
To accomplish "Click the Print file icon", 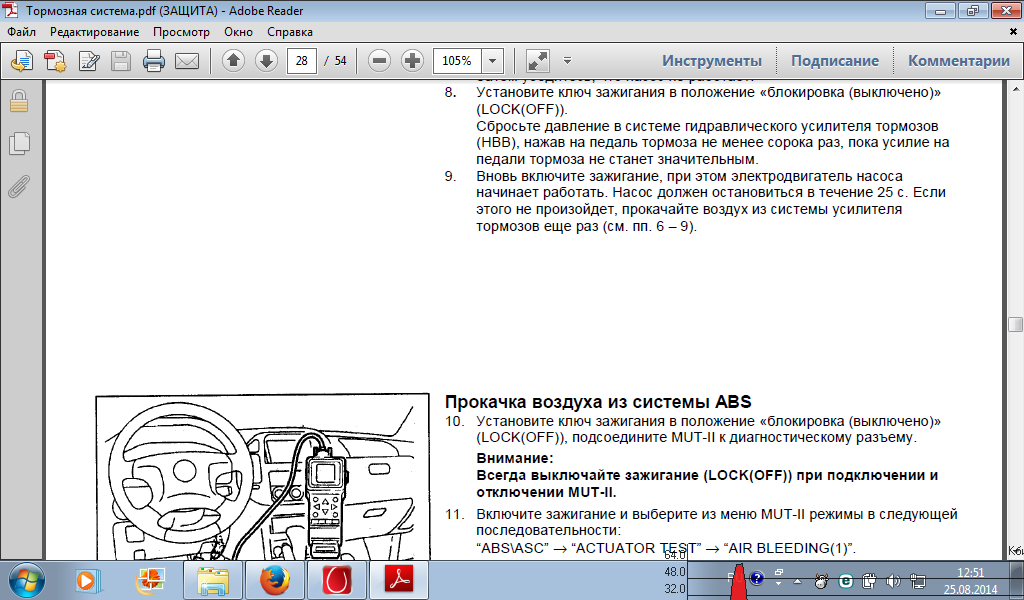I will [153, 61].
